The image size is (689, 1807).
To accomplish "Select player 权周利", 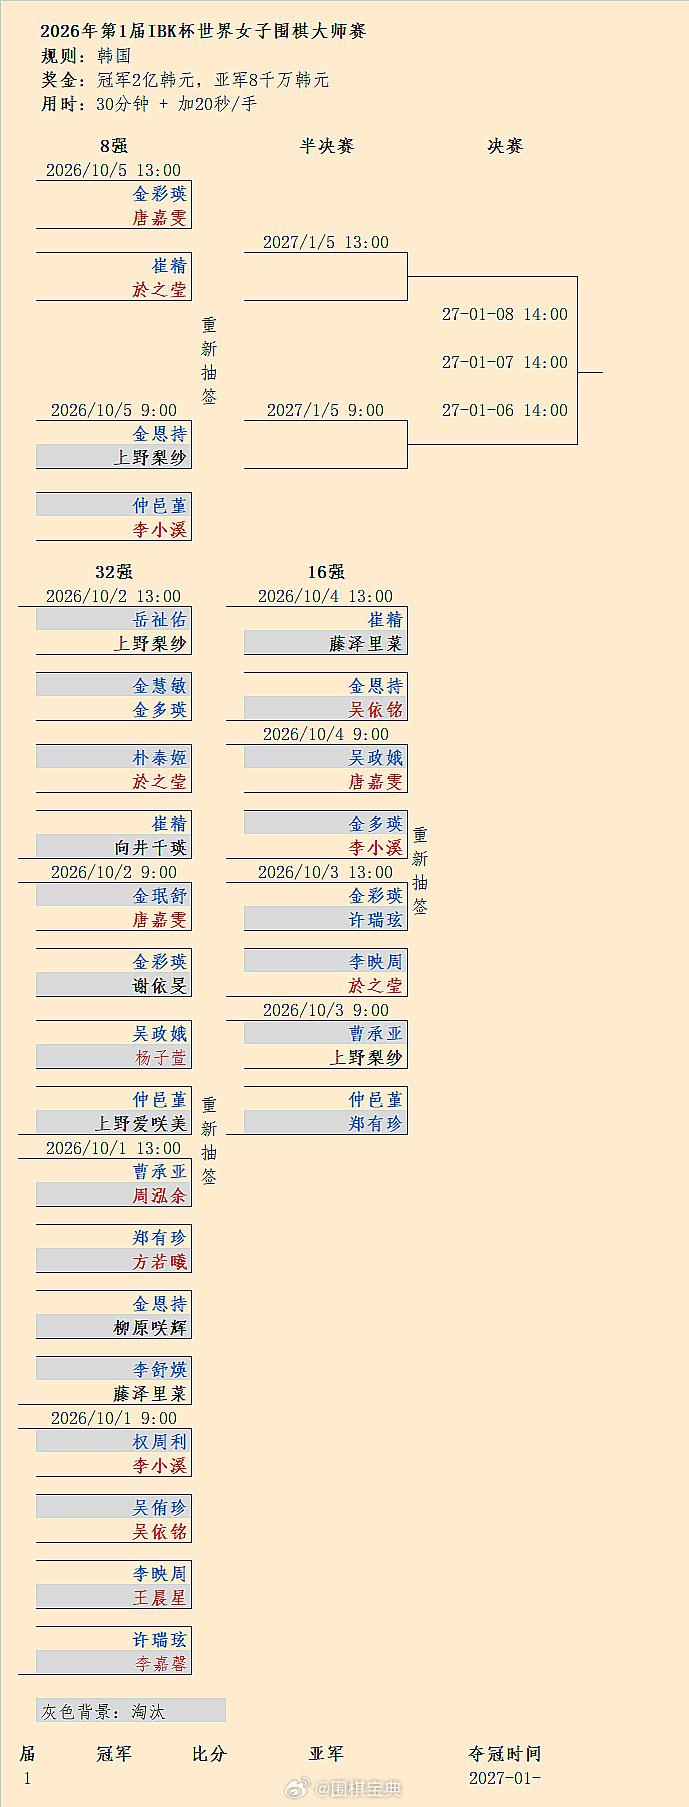I will (x=160, y=1442).
